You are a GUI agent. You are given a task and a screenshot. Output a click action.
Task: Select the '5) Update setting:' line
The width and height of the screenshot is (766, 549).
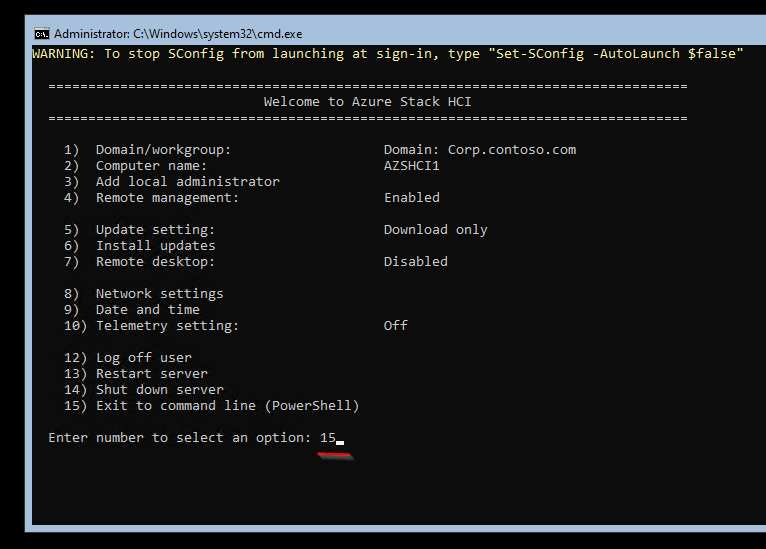(139, 230)
